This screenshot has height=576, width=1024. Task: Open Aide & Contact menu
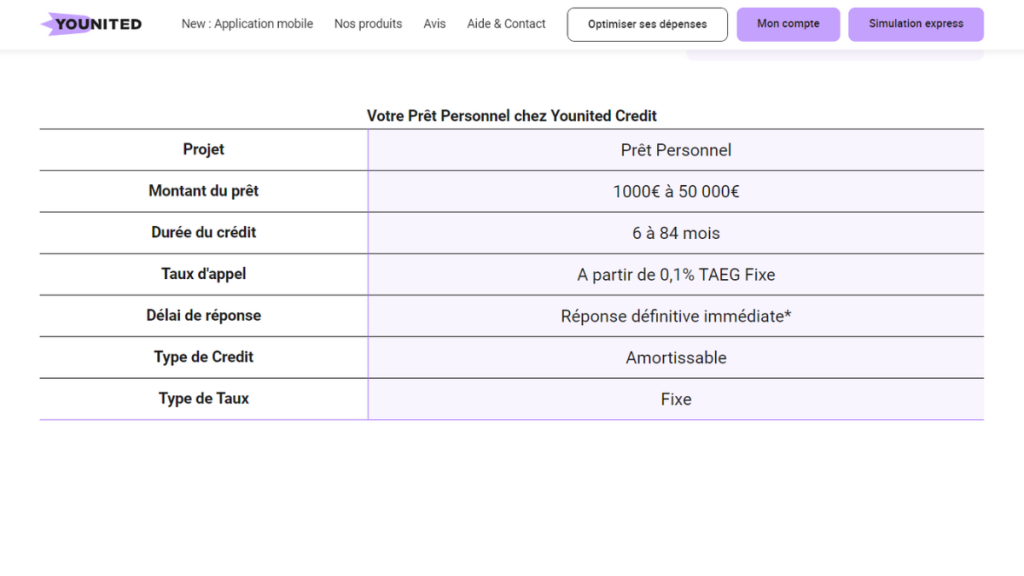click(506, 24)
